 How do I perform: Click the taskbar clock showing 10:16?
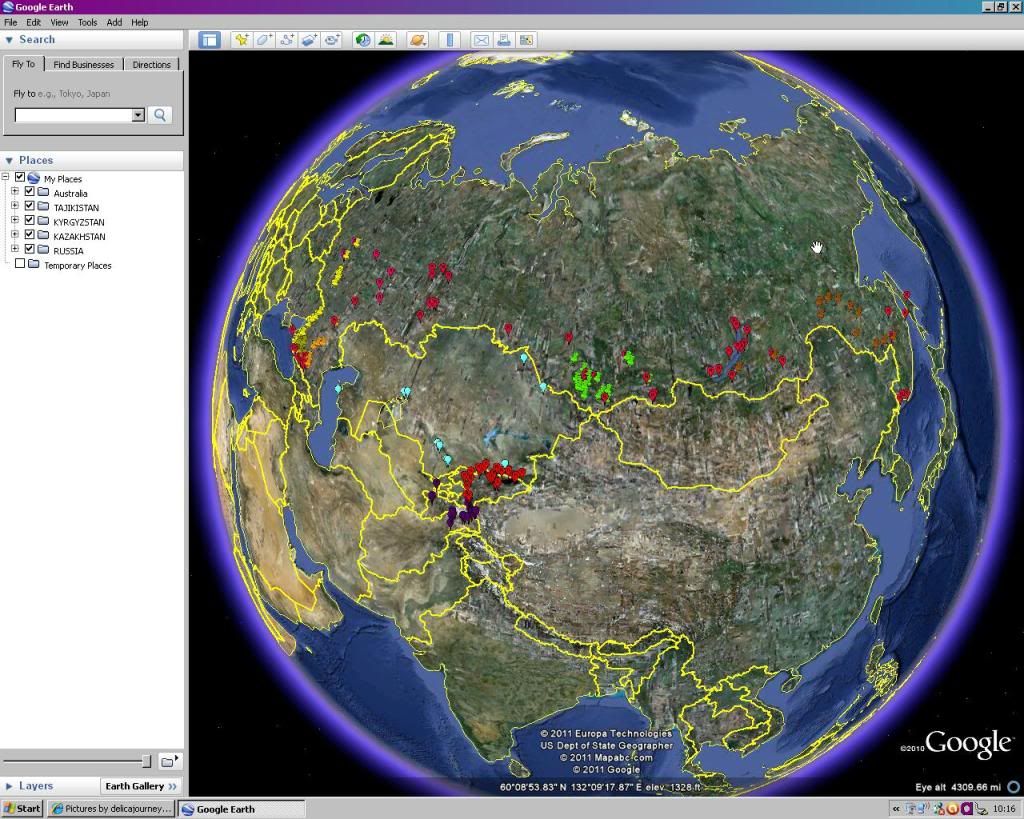pyautogui.click(x=1004, y=809)
